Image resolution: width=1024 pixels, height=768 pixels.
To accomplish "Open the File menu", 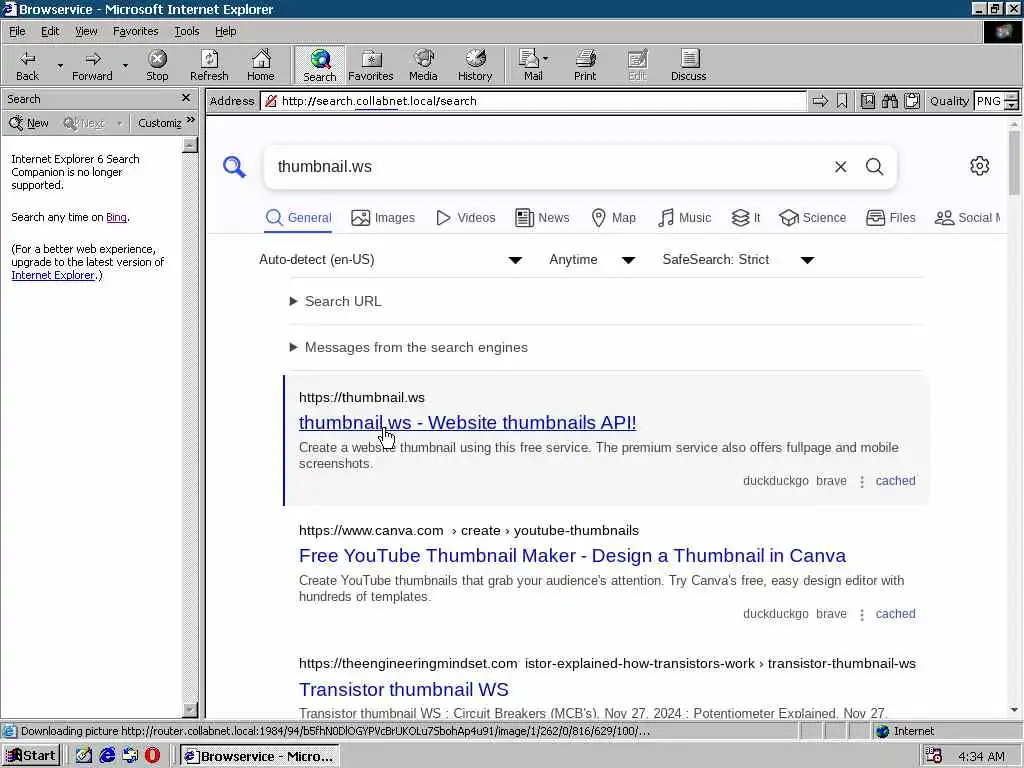I will tap(17, 31).
